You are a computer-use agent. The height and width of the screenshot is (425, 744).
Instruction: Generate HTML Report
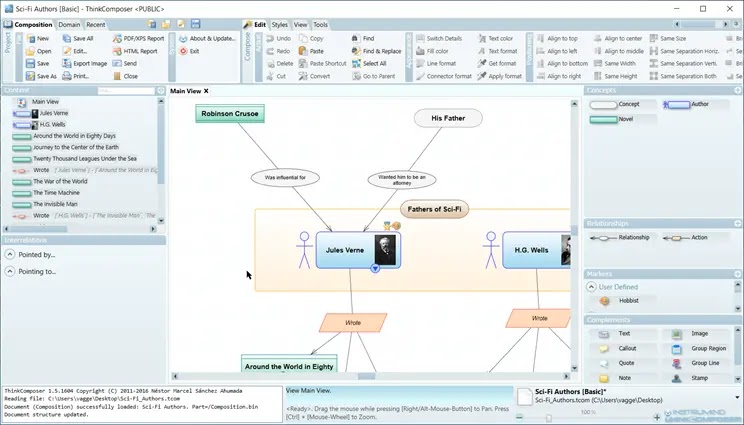[x=136, y=51]
